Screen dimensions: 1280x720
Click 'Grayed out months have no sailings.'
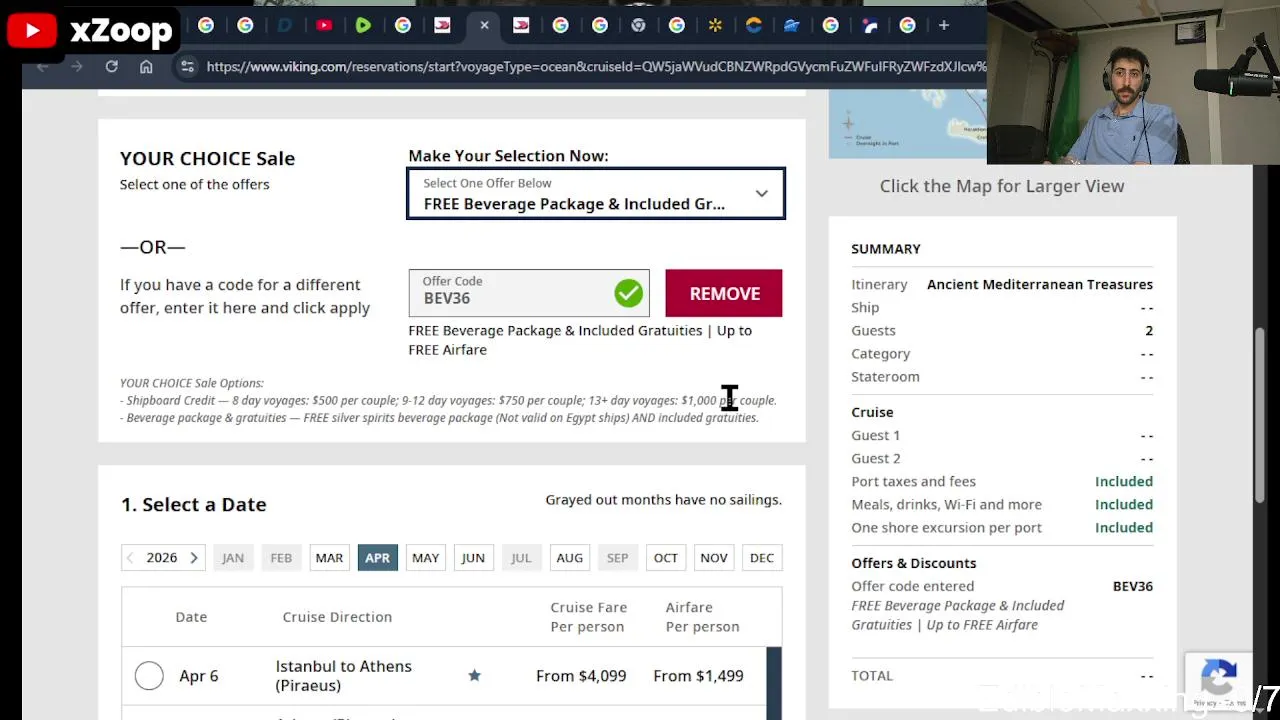pyautogui.click(x=663, y=500)
